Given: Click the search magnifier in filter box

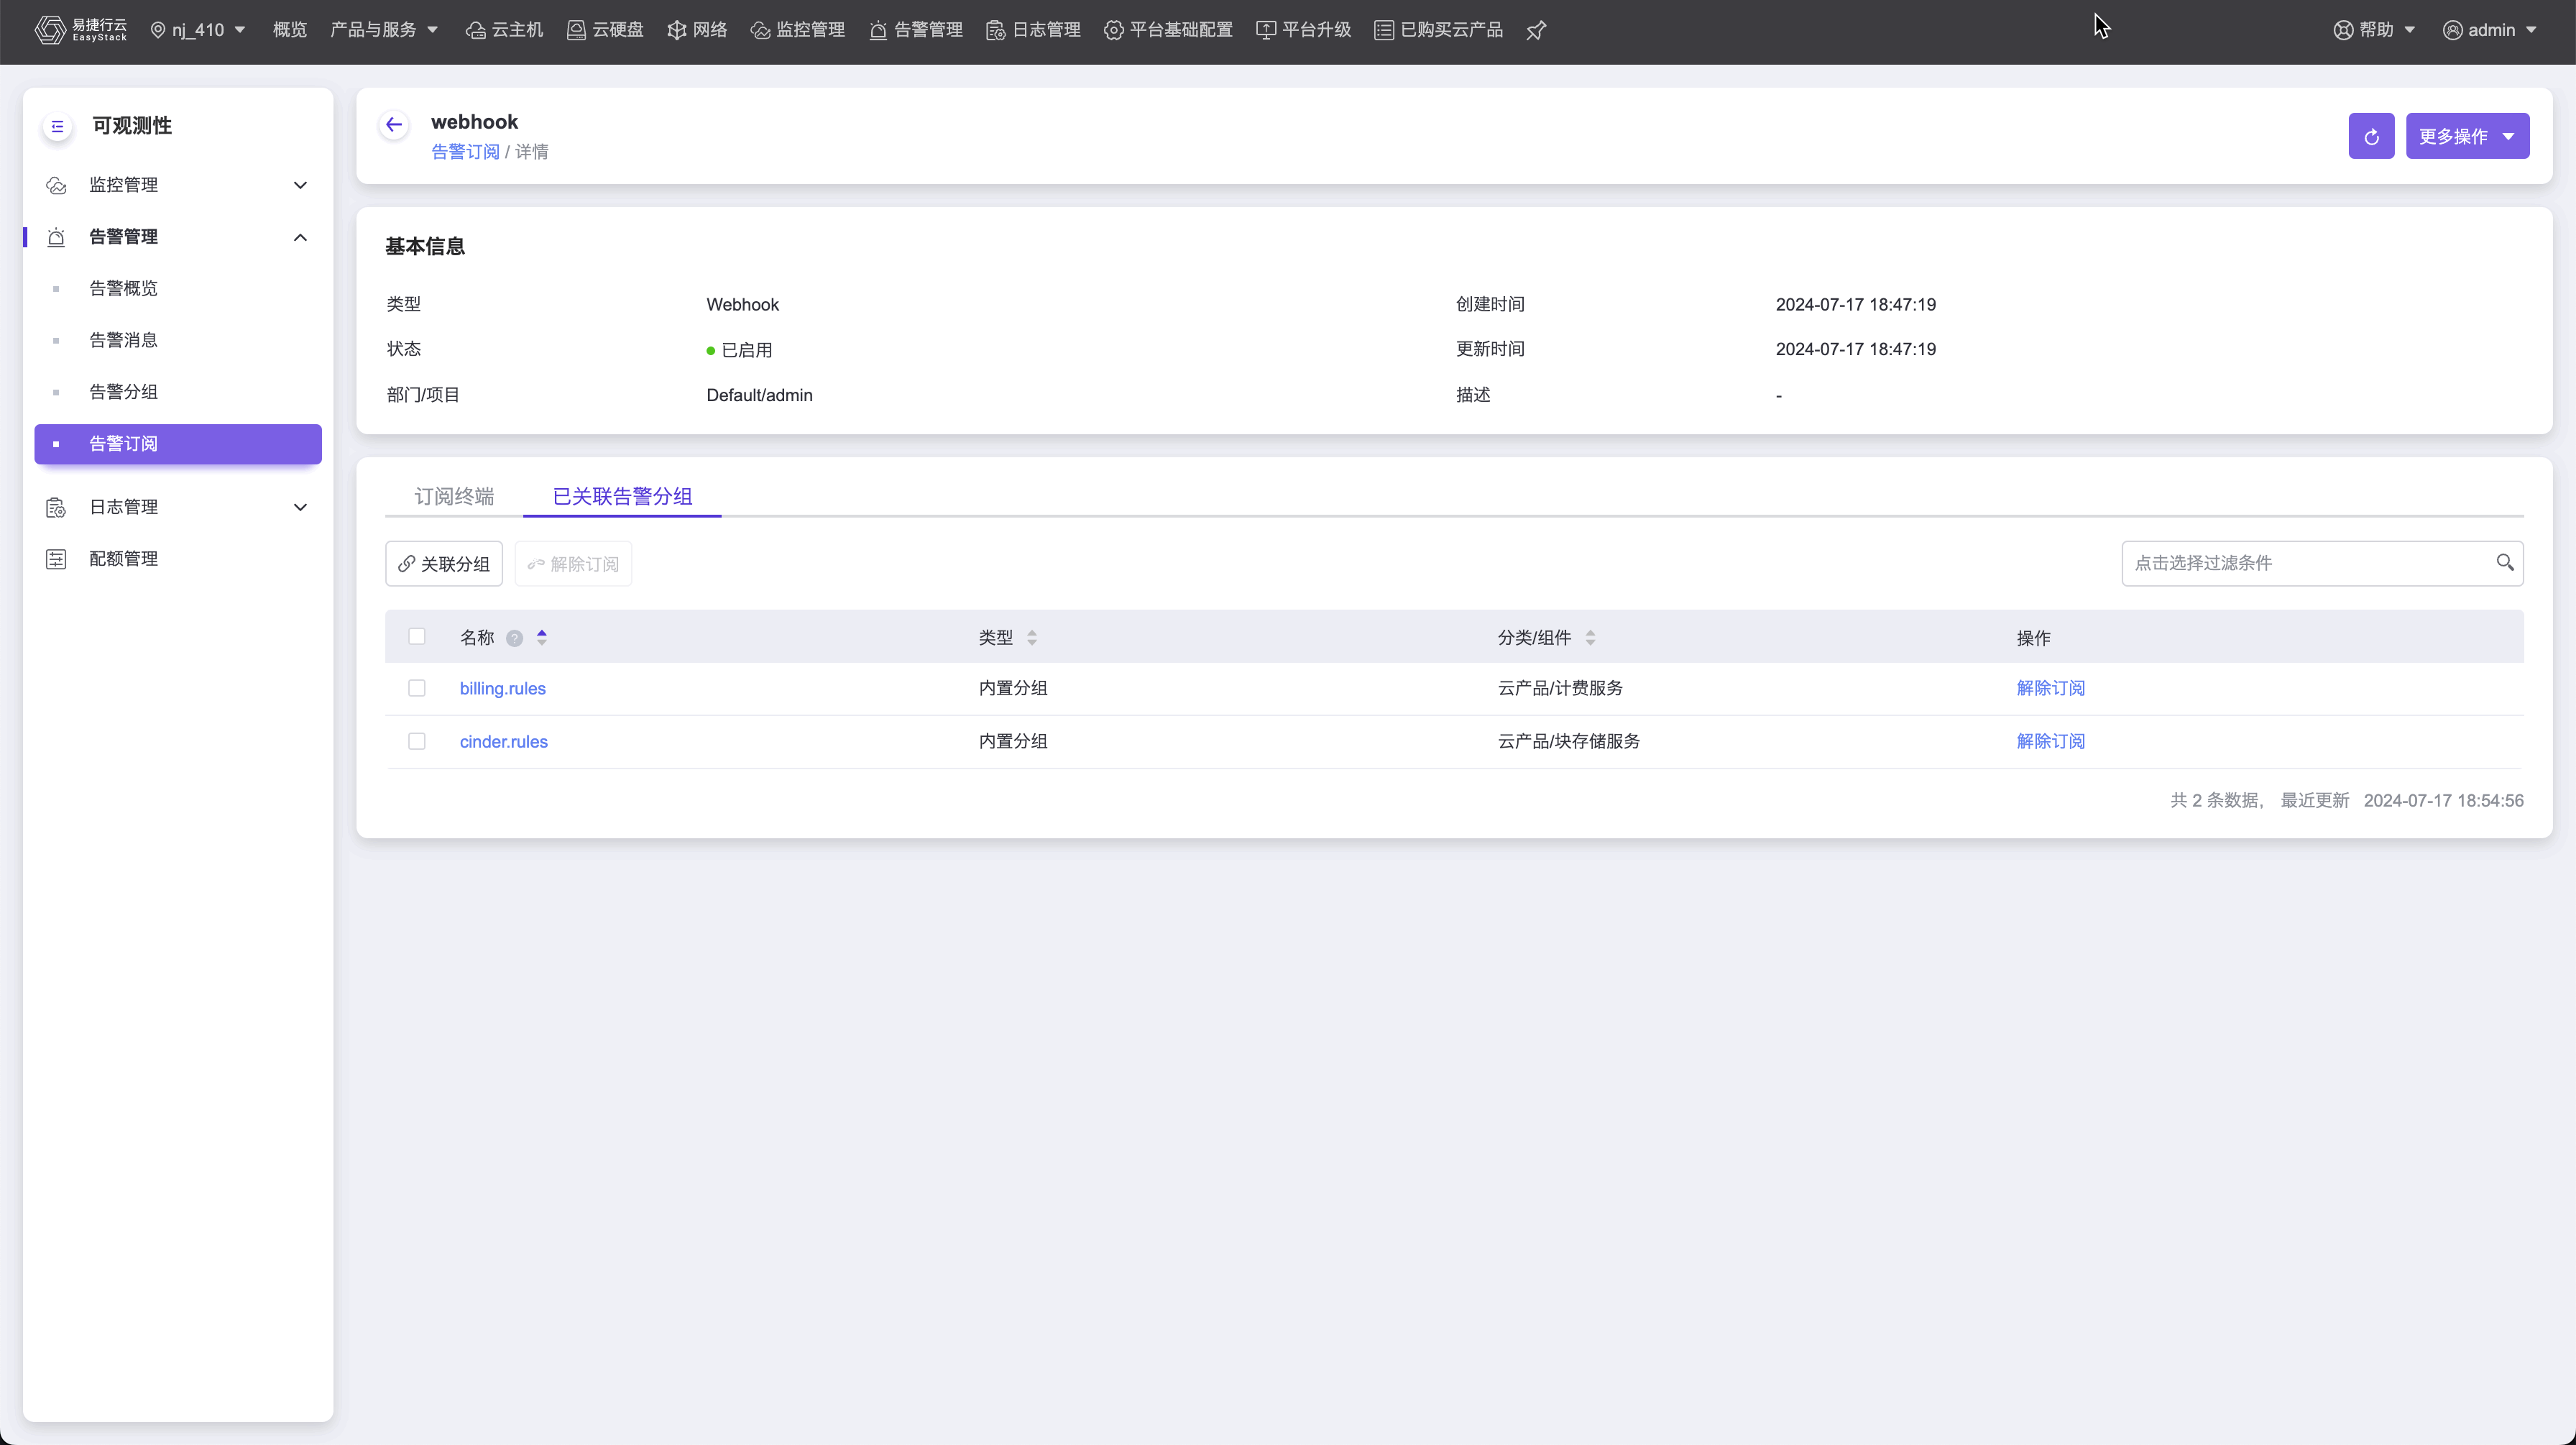Looking at the screenshot, I should (2504, 563).
